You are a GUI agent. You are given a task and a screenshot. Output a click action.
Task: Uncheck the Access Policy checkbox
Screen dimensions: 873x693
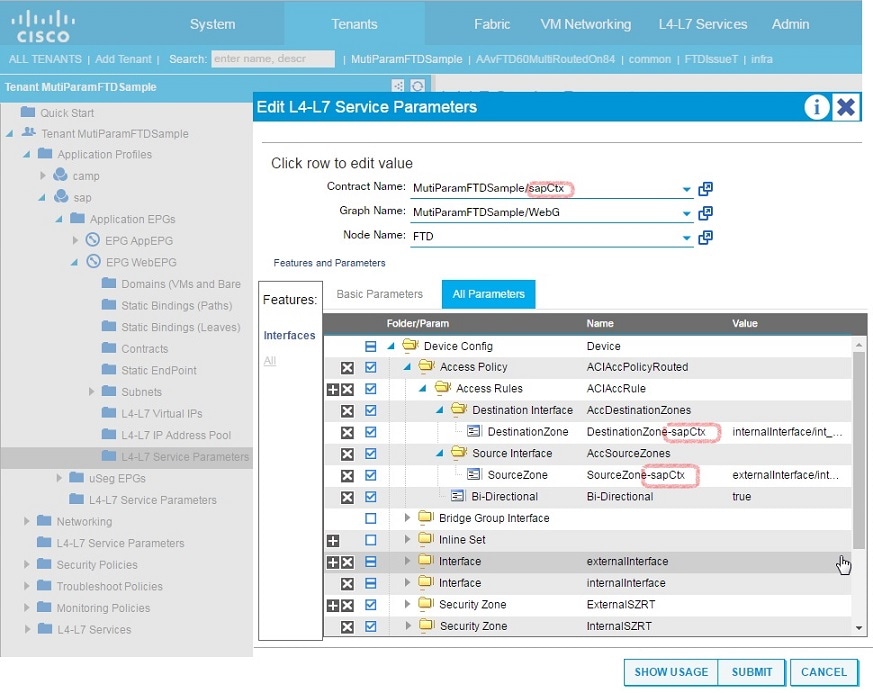[x=371, y=367]
